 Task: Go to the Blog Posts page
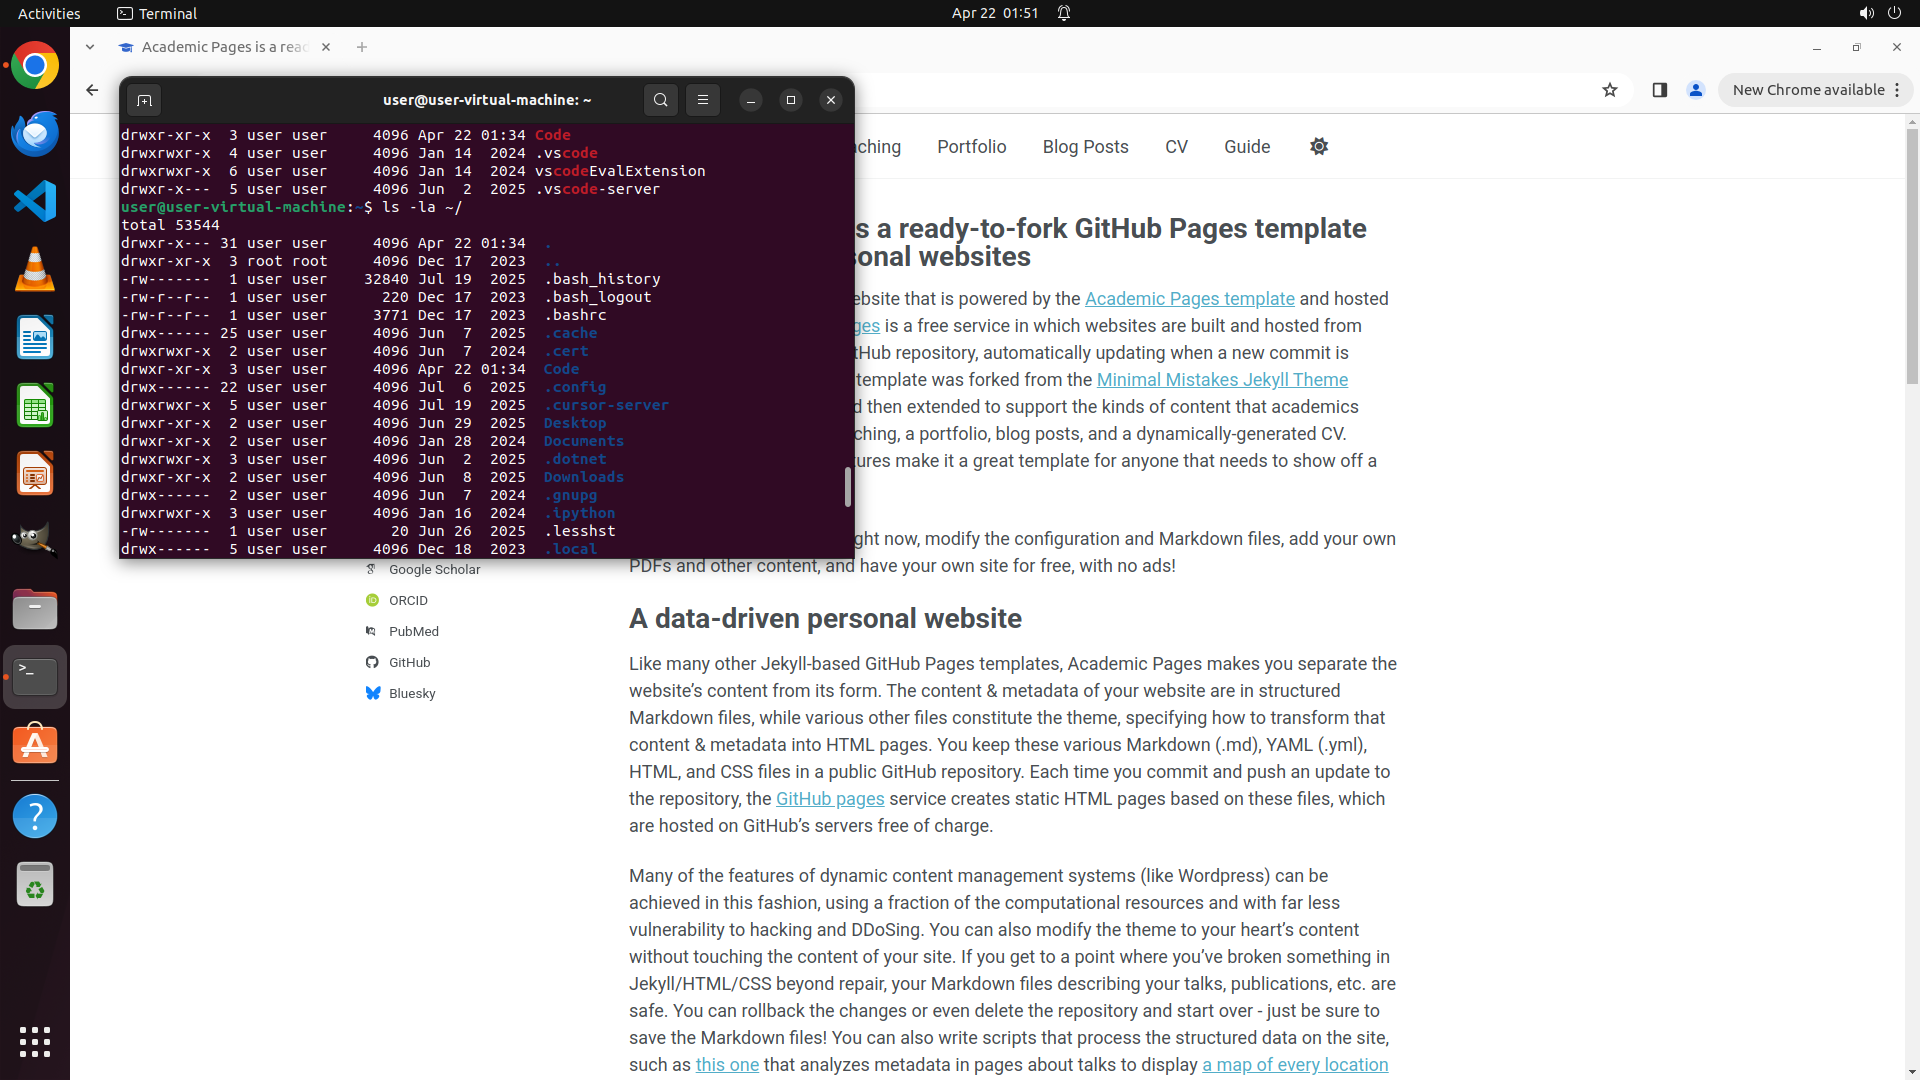(1085, 146)
